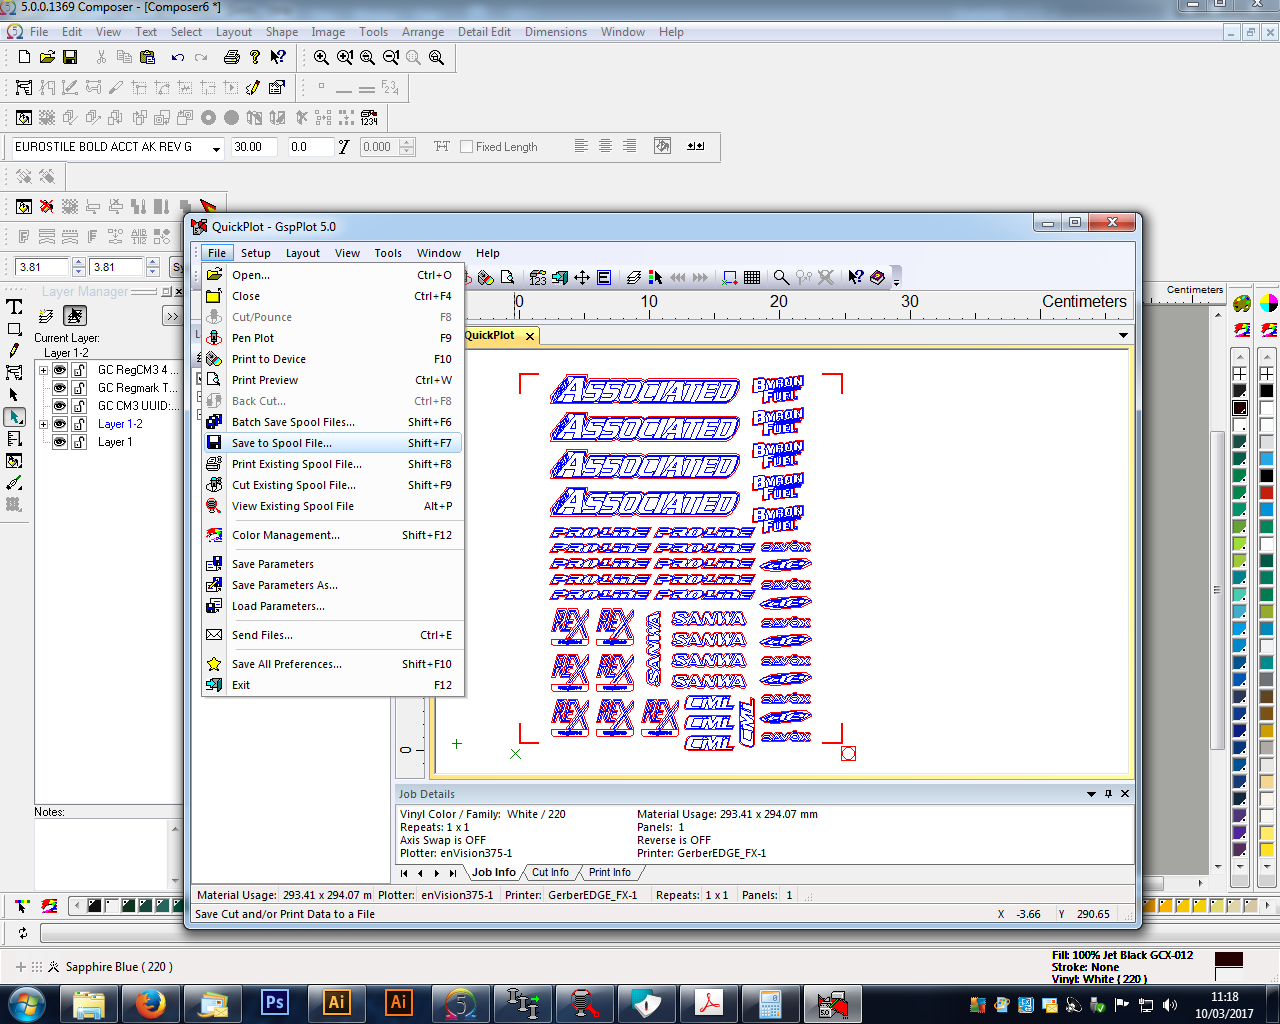Switch to the Print Info tab
The image size is (1280, 1024).
coord(609,872)
